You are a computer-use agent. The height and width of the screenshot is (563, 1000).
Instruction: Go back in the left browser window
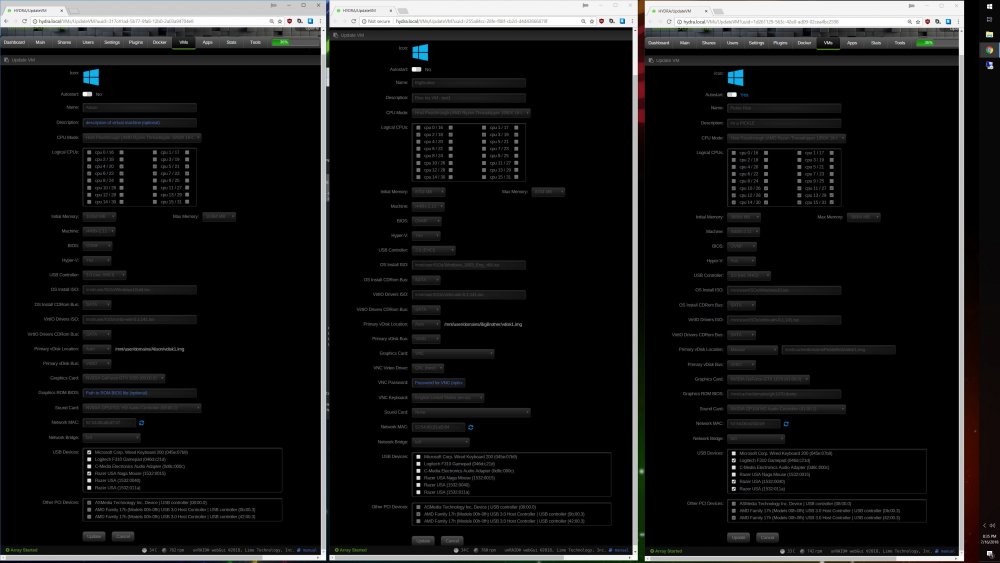click(6, 21)
